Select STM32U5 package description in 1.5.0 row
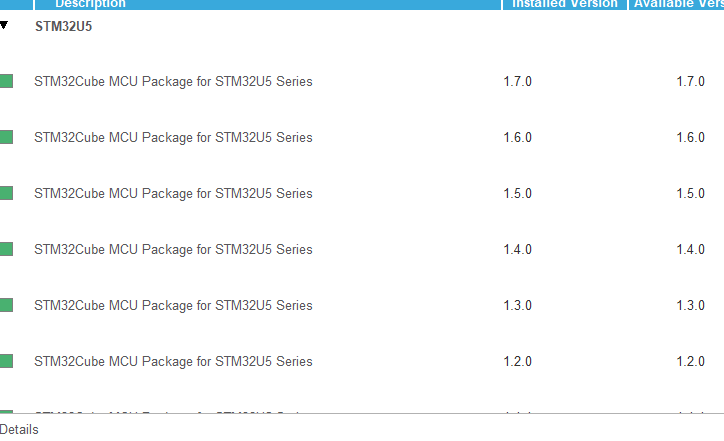Viewport: 724px width, 441px height. (x=173, y=193)
